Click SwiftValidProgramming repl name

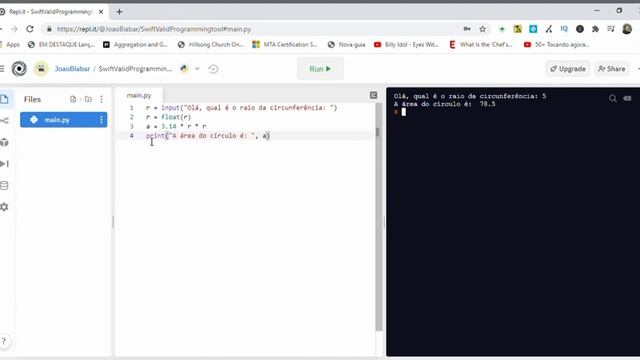[x=135, y=69]
